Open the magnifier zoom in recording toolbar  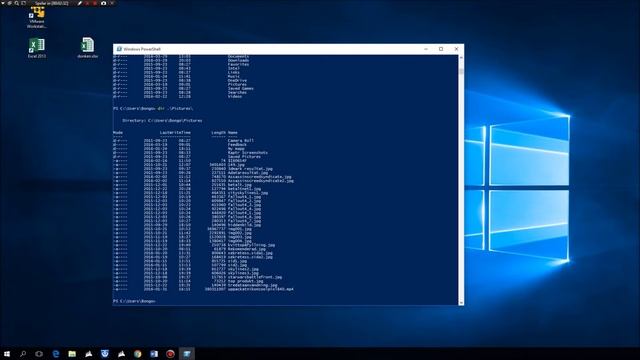[16, 3]
